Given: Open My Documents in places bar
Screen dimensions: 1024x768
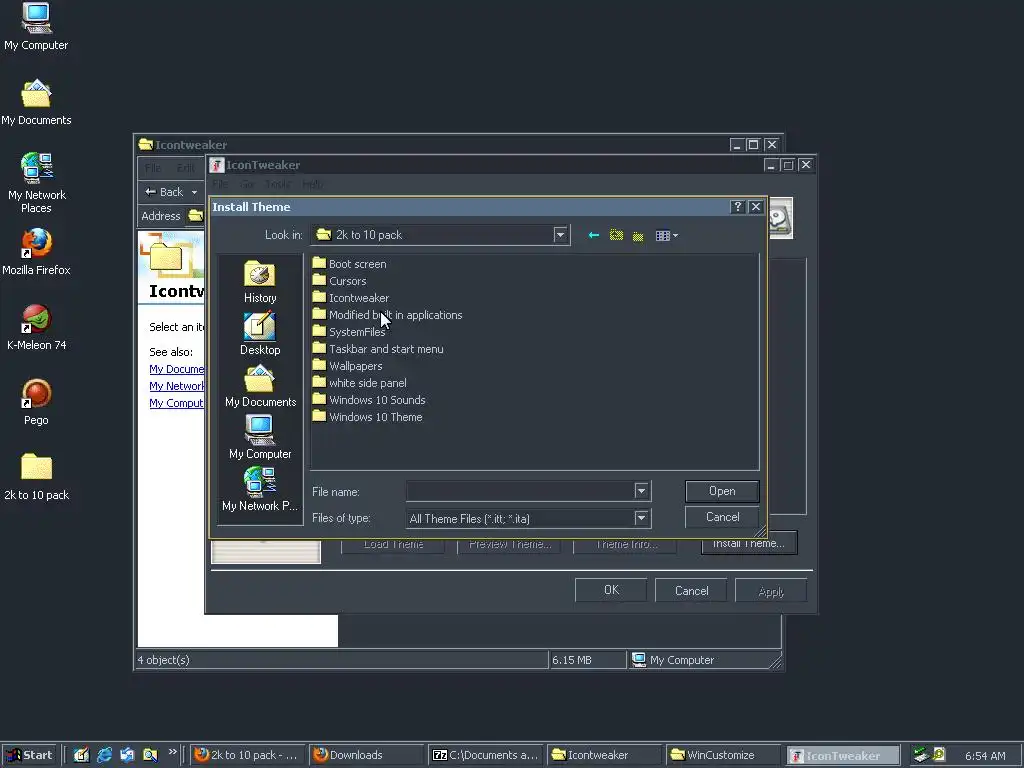Looking at the screenshot, I should tap(260, 386).
